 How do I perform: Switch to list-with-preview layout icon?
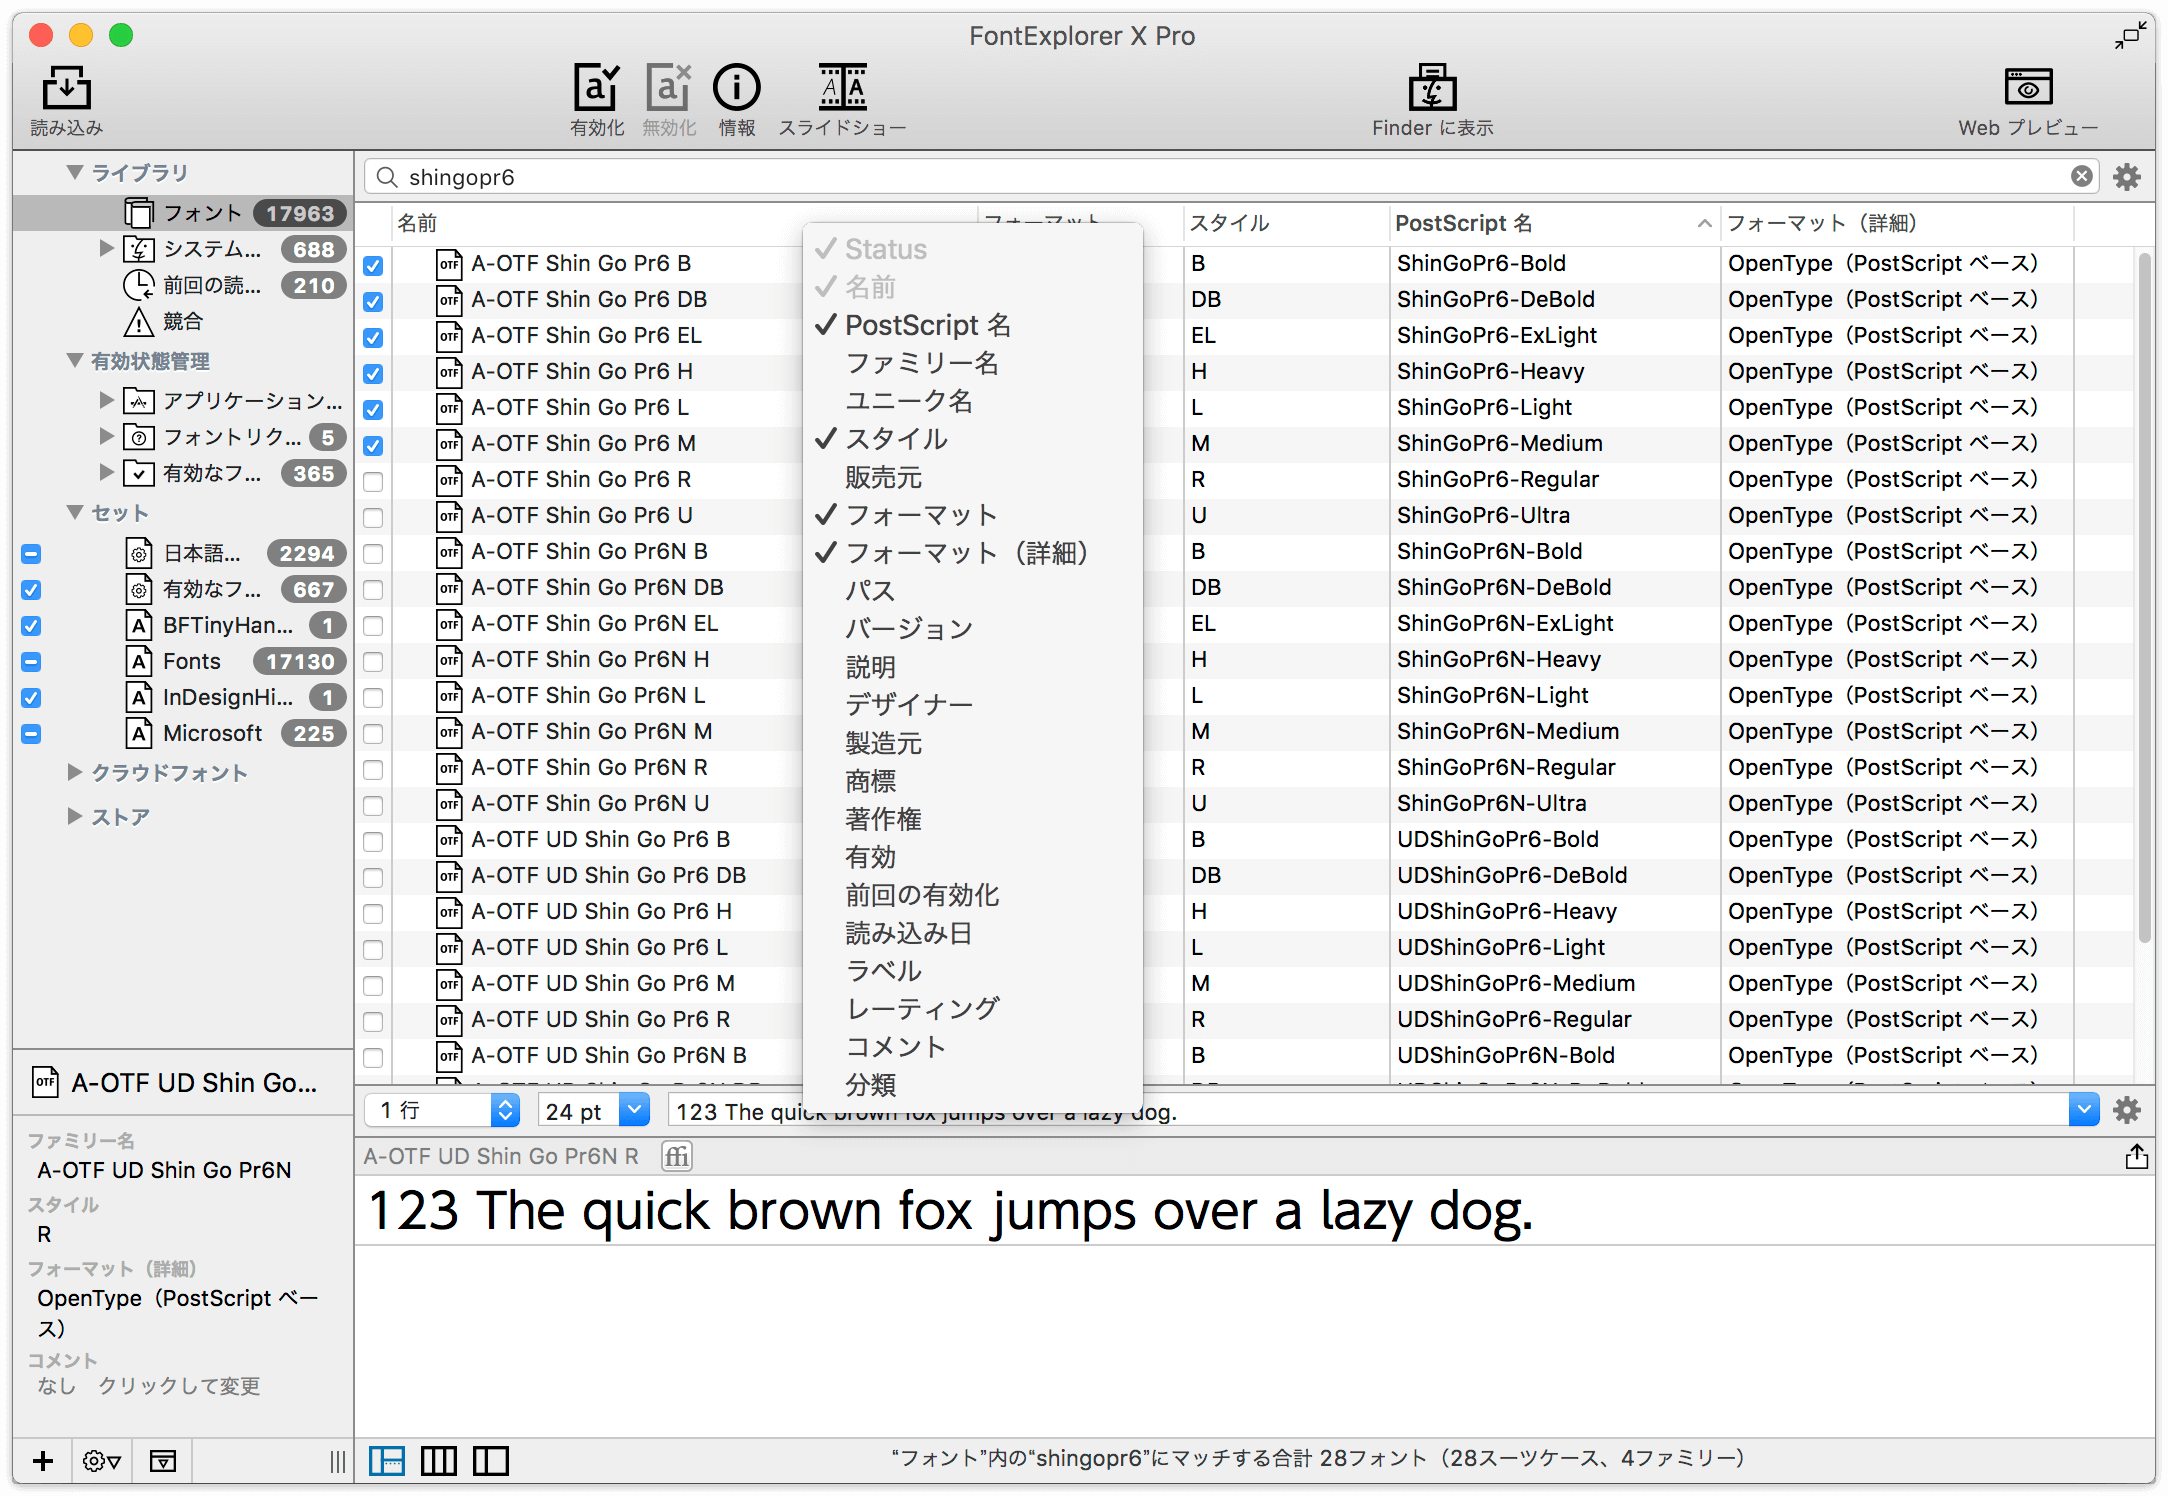tap(387, 1461)
